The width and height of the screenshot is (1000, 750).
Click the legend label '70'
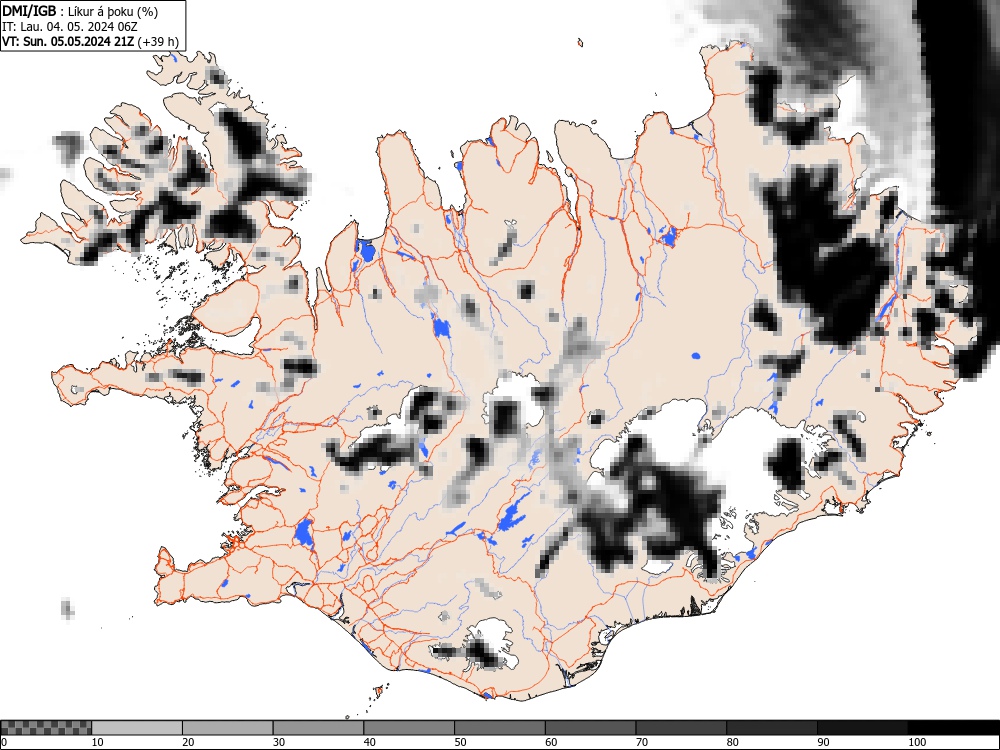tap(642, 742)
